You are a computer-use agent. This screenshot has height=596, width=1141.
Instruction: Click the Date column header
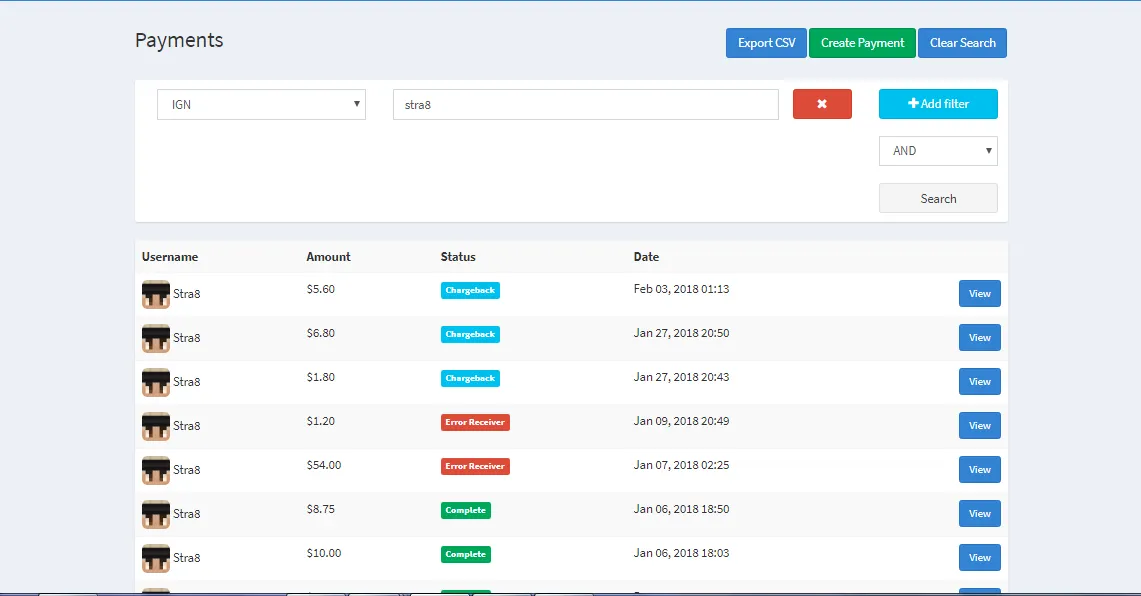(x=646, y=257)
